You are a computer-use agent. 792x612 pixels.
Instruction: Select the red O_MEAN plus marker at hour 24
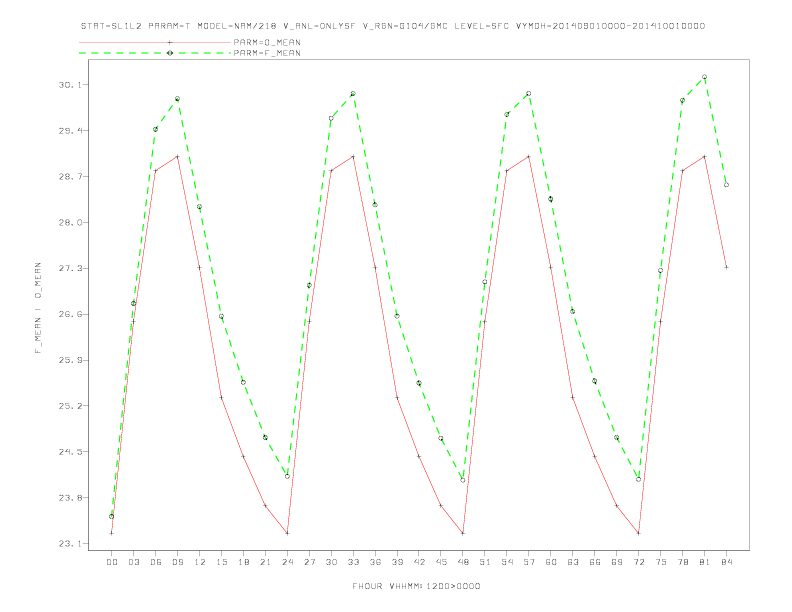pos(287,533)
